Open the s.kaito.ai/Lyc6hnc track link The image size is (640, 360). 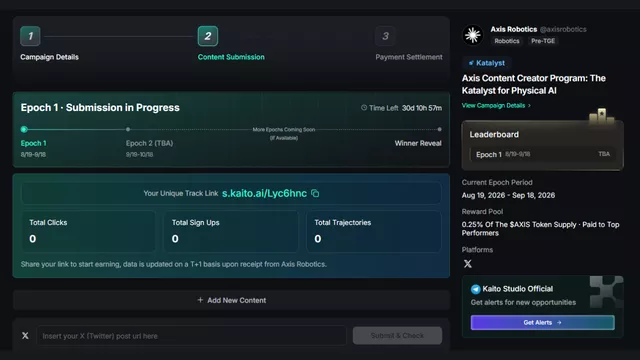[x=264, y=193]
